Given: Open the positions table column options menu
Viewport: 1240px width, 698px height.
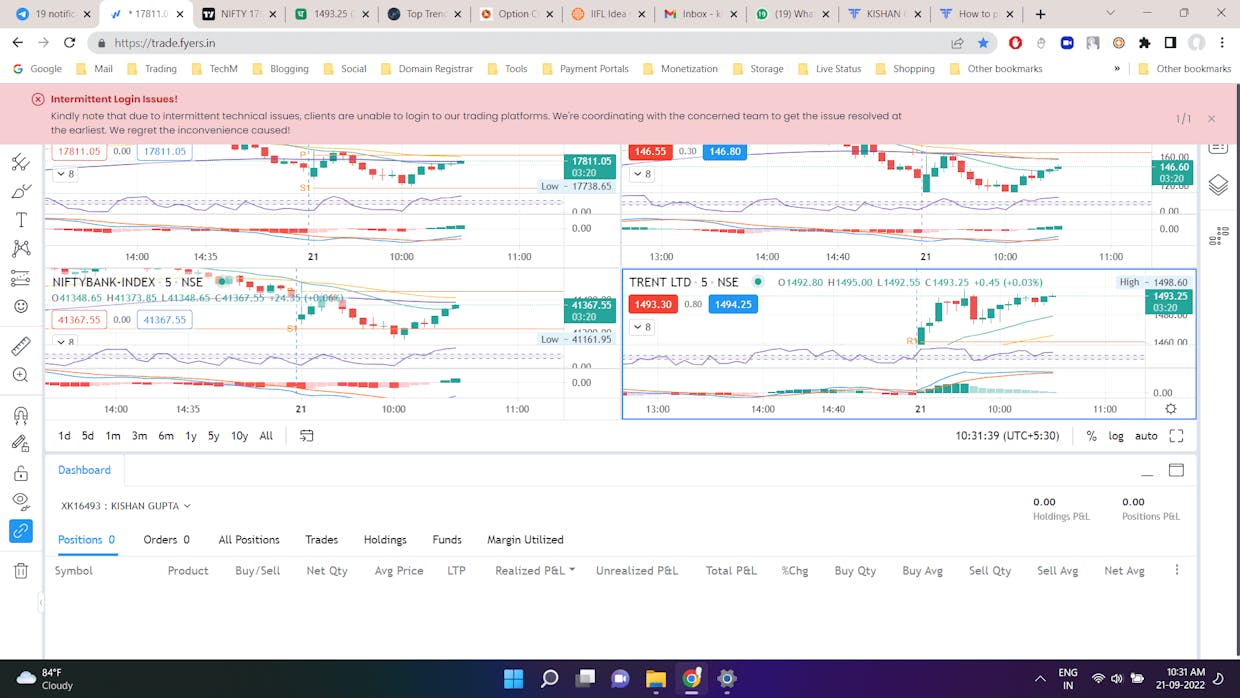Looking at the screenshot, I should coord(1177,570).
